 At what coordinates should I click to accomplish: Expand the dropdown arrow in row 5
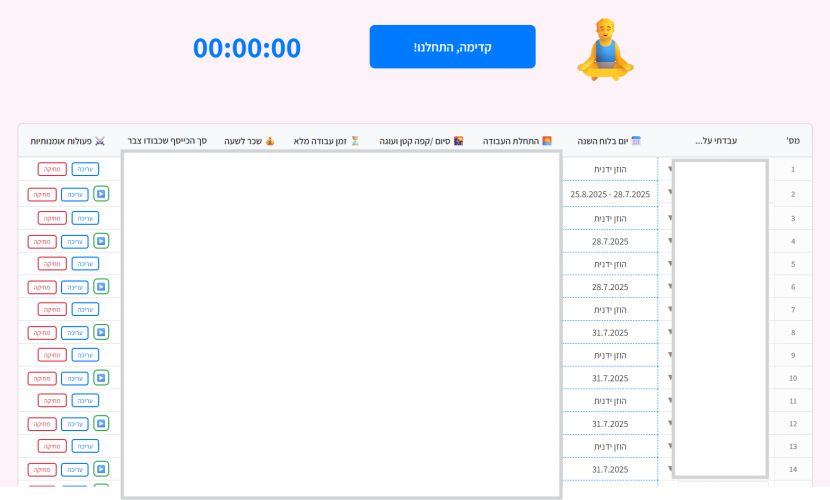pyautogui.click(x=670, y=263)
